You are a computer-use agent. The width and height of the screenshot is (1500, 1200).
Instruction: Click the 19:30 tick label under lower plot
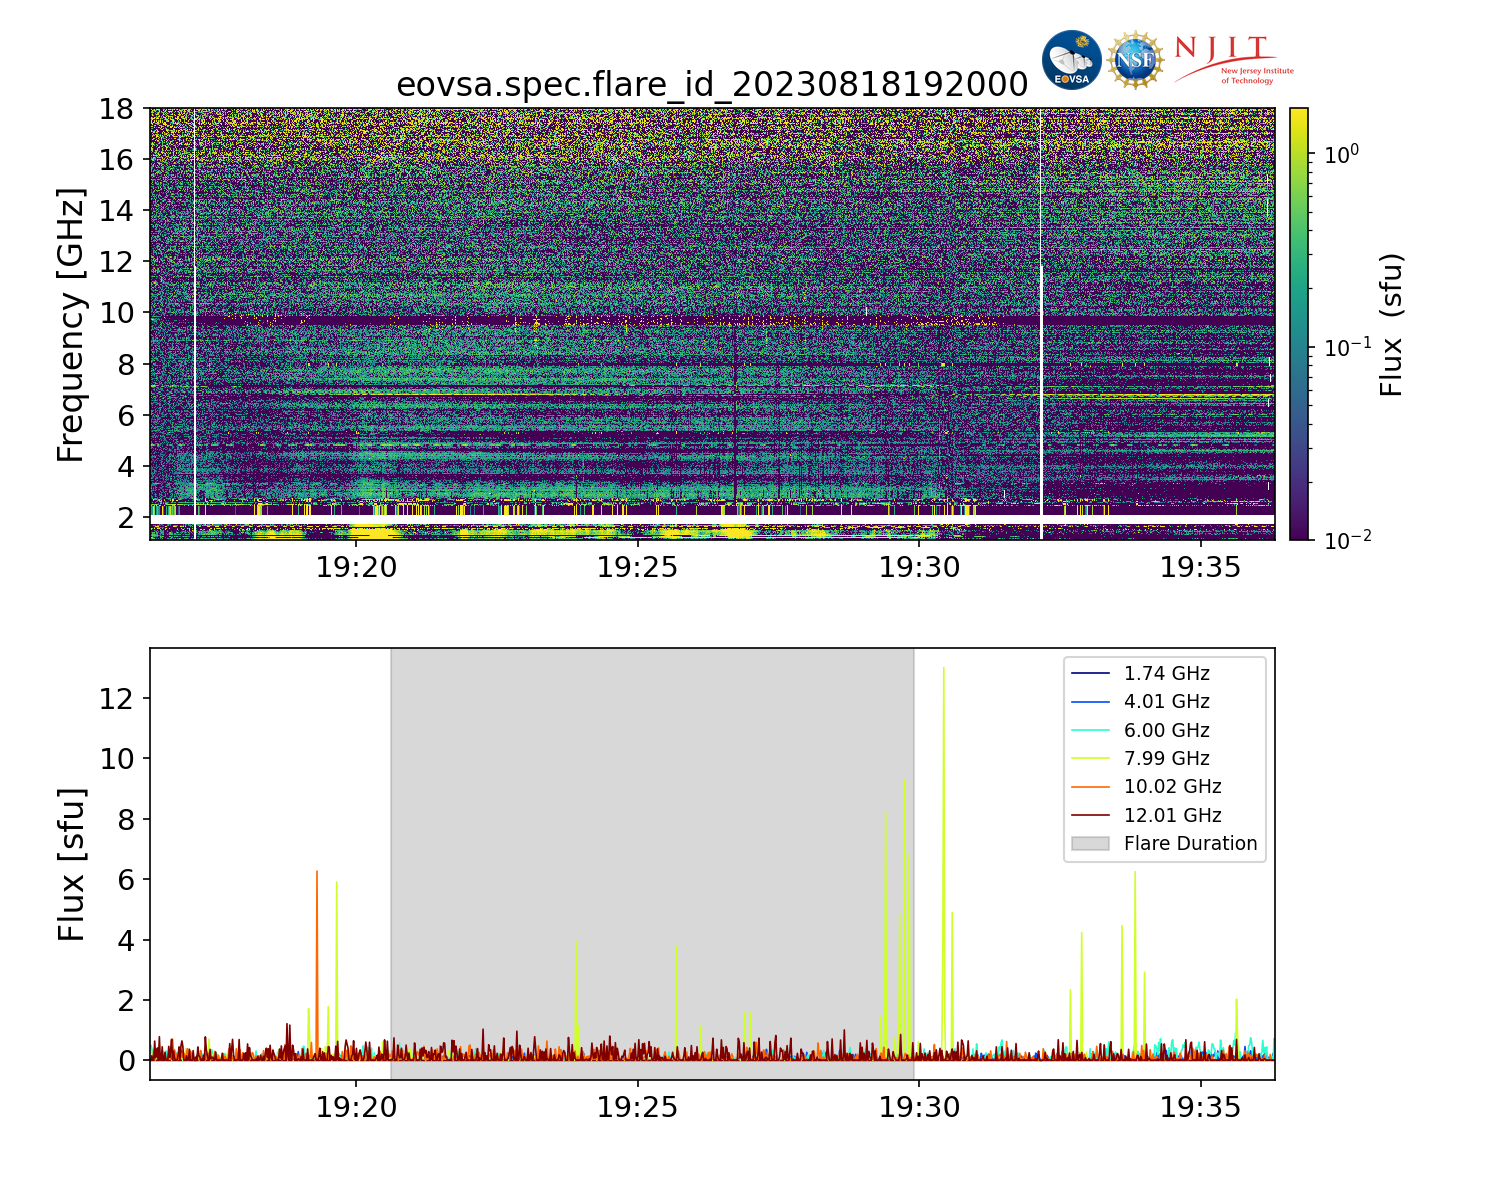pos(919,1108)
